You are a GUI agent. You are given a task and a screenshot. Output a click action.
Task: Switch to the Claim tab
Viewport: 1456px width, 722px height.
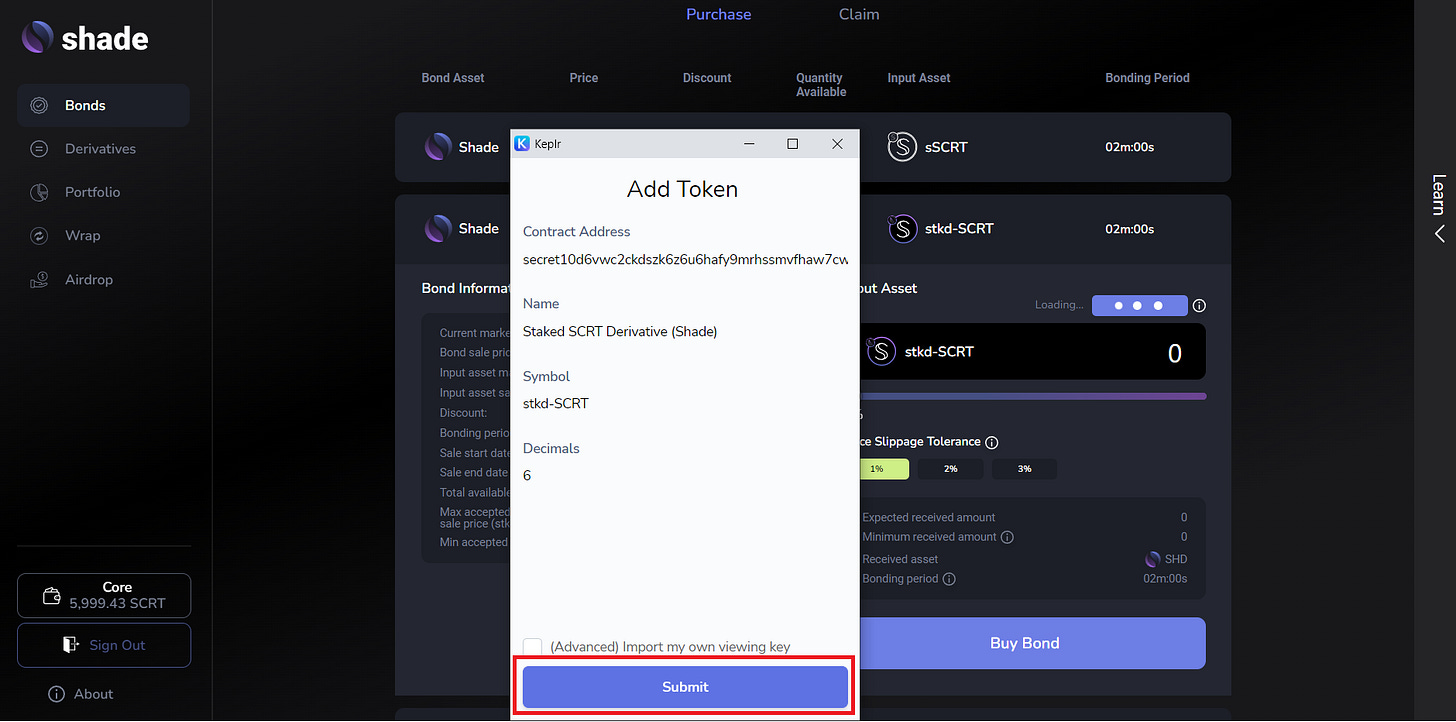(x=859, y=14)
